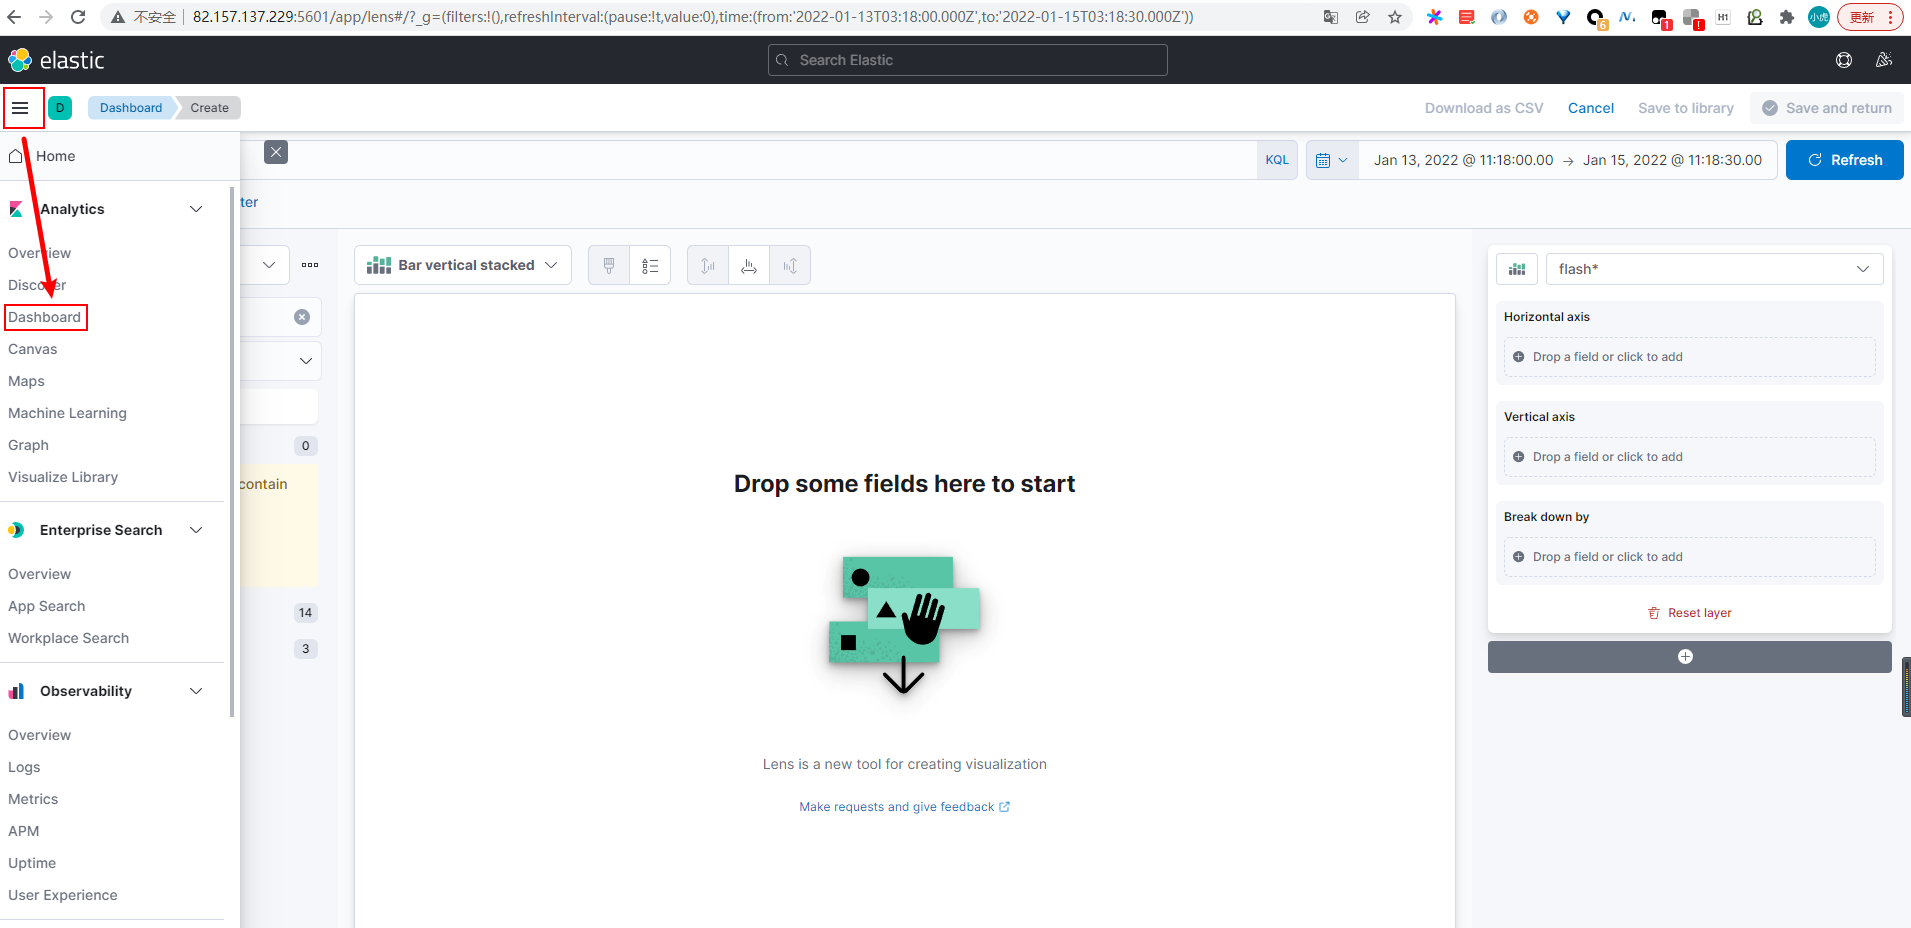Viewport: 1911px width, 928px height.
Task: Click the browser share icon
Action: tap(1363, 17)
